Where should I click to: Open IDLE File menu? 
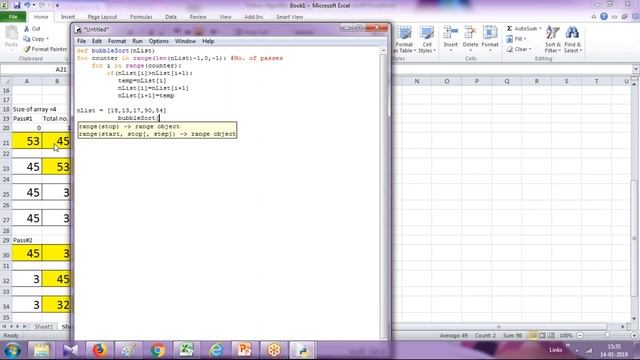point(81,41)
